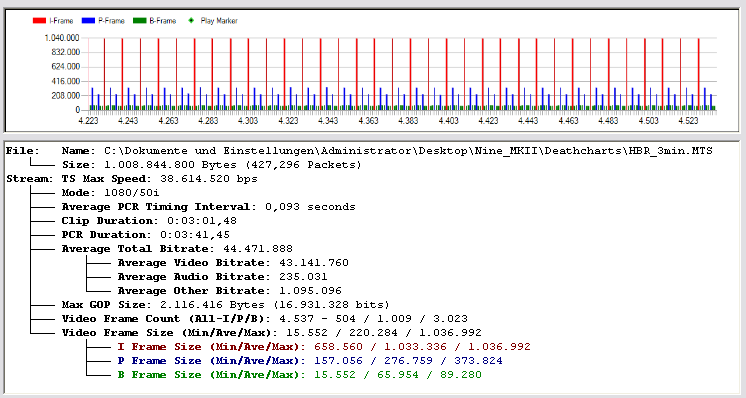Select the file Size tree entry
Screen dimensions: 746x398
click(212, 165)
